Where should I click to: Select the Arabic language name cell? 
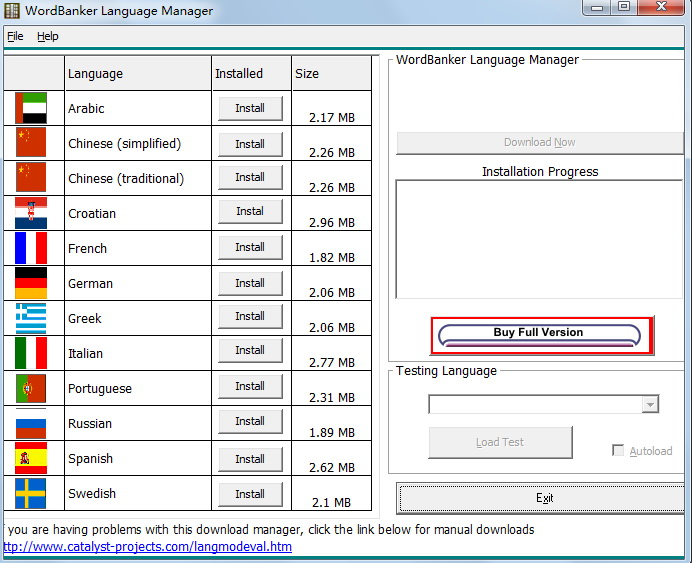click(138, 109)
